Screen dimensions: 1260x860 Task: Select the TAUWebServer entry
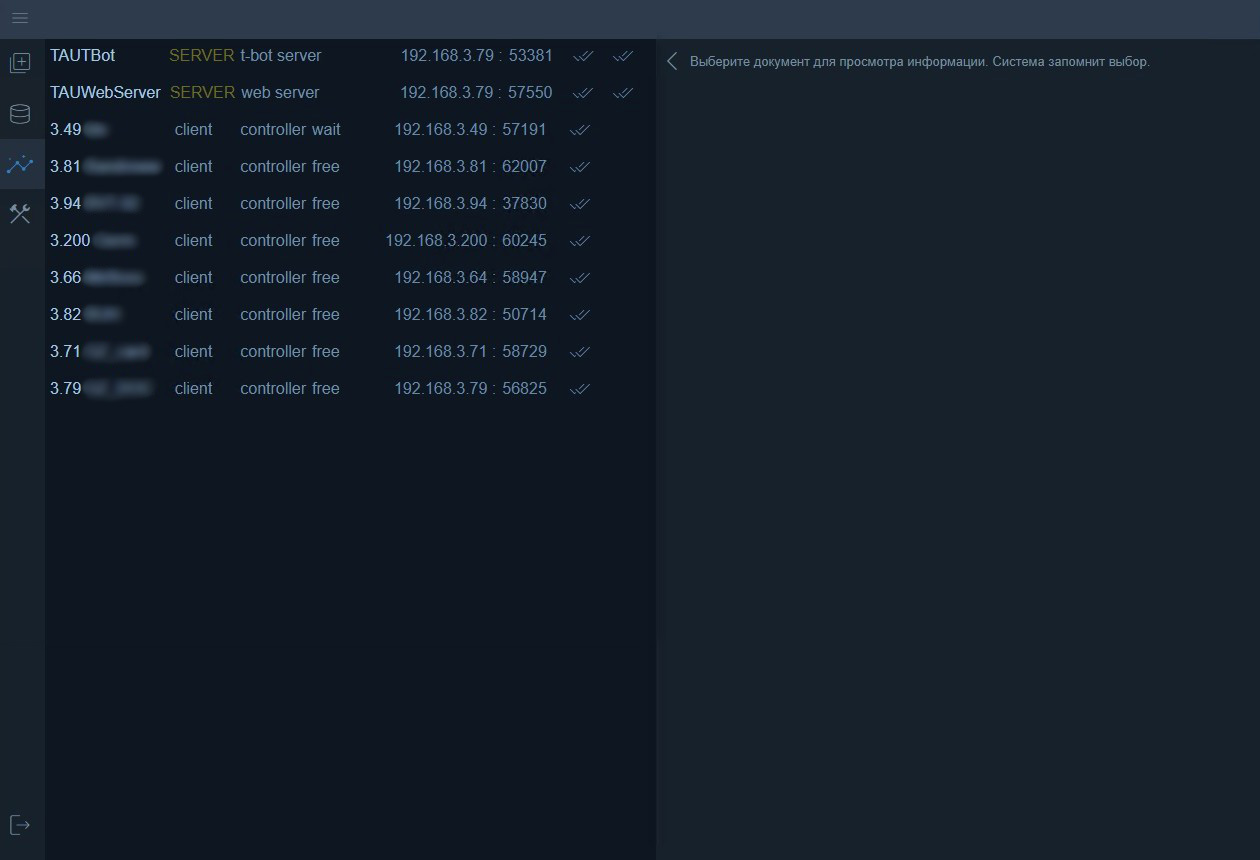click(105, 93)
